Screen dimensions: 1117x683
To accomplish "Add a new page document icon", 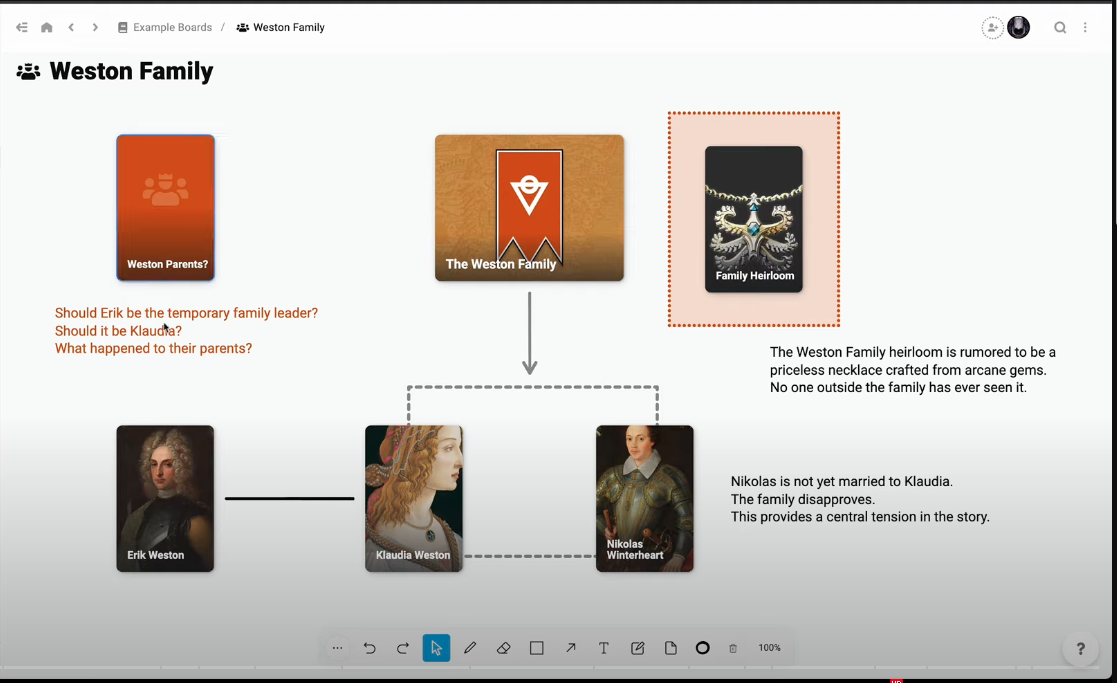I will click(670, 648).
